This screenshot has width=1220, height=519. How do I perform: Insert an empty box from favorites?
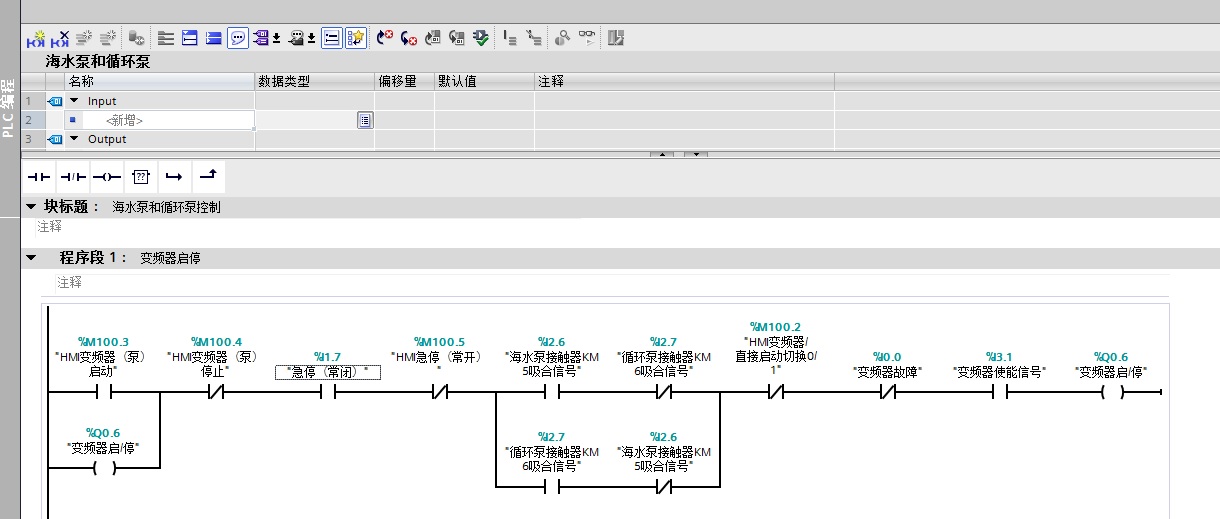(141, 177)
